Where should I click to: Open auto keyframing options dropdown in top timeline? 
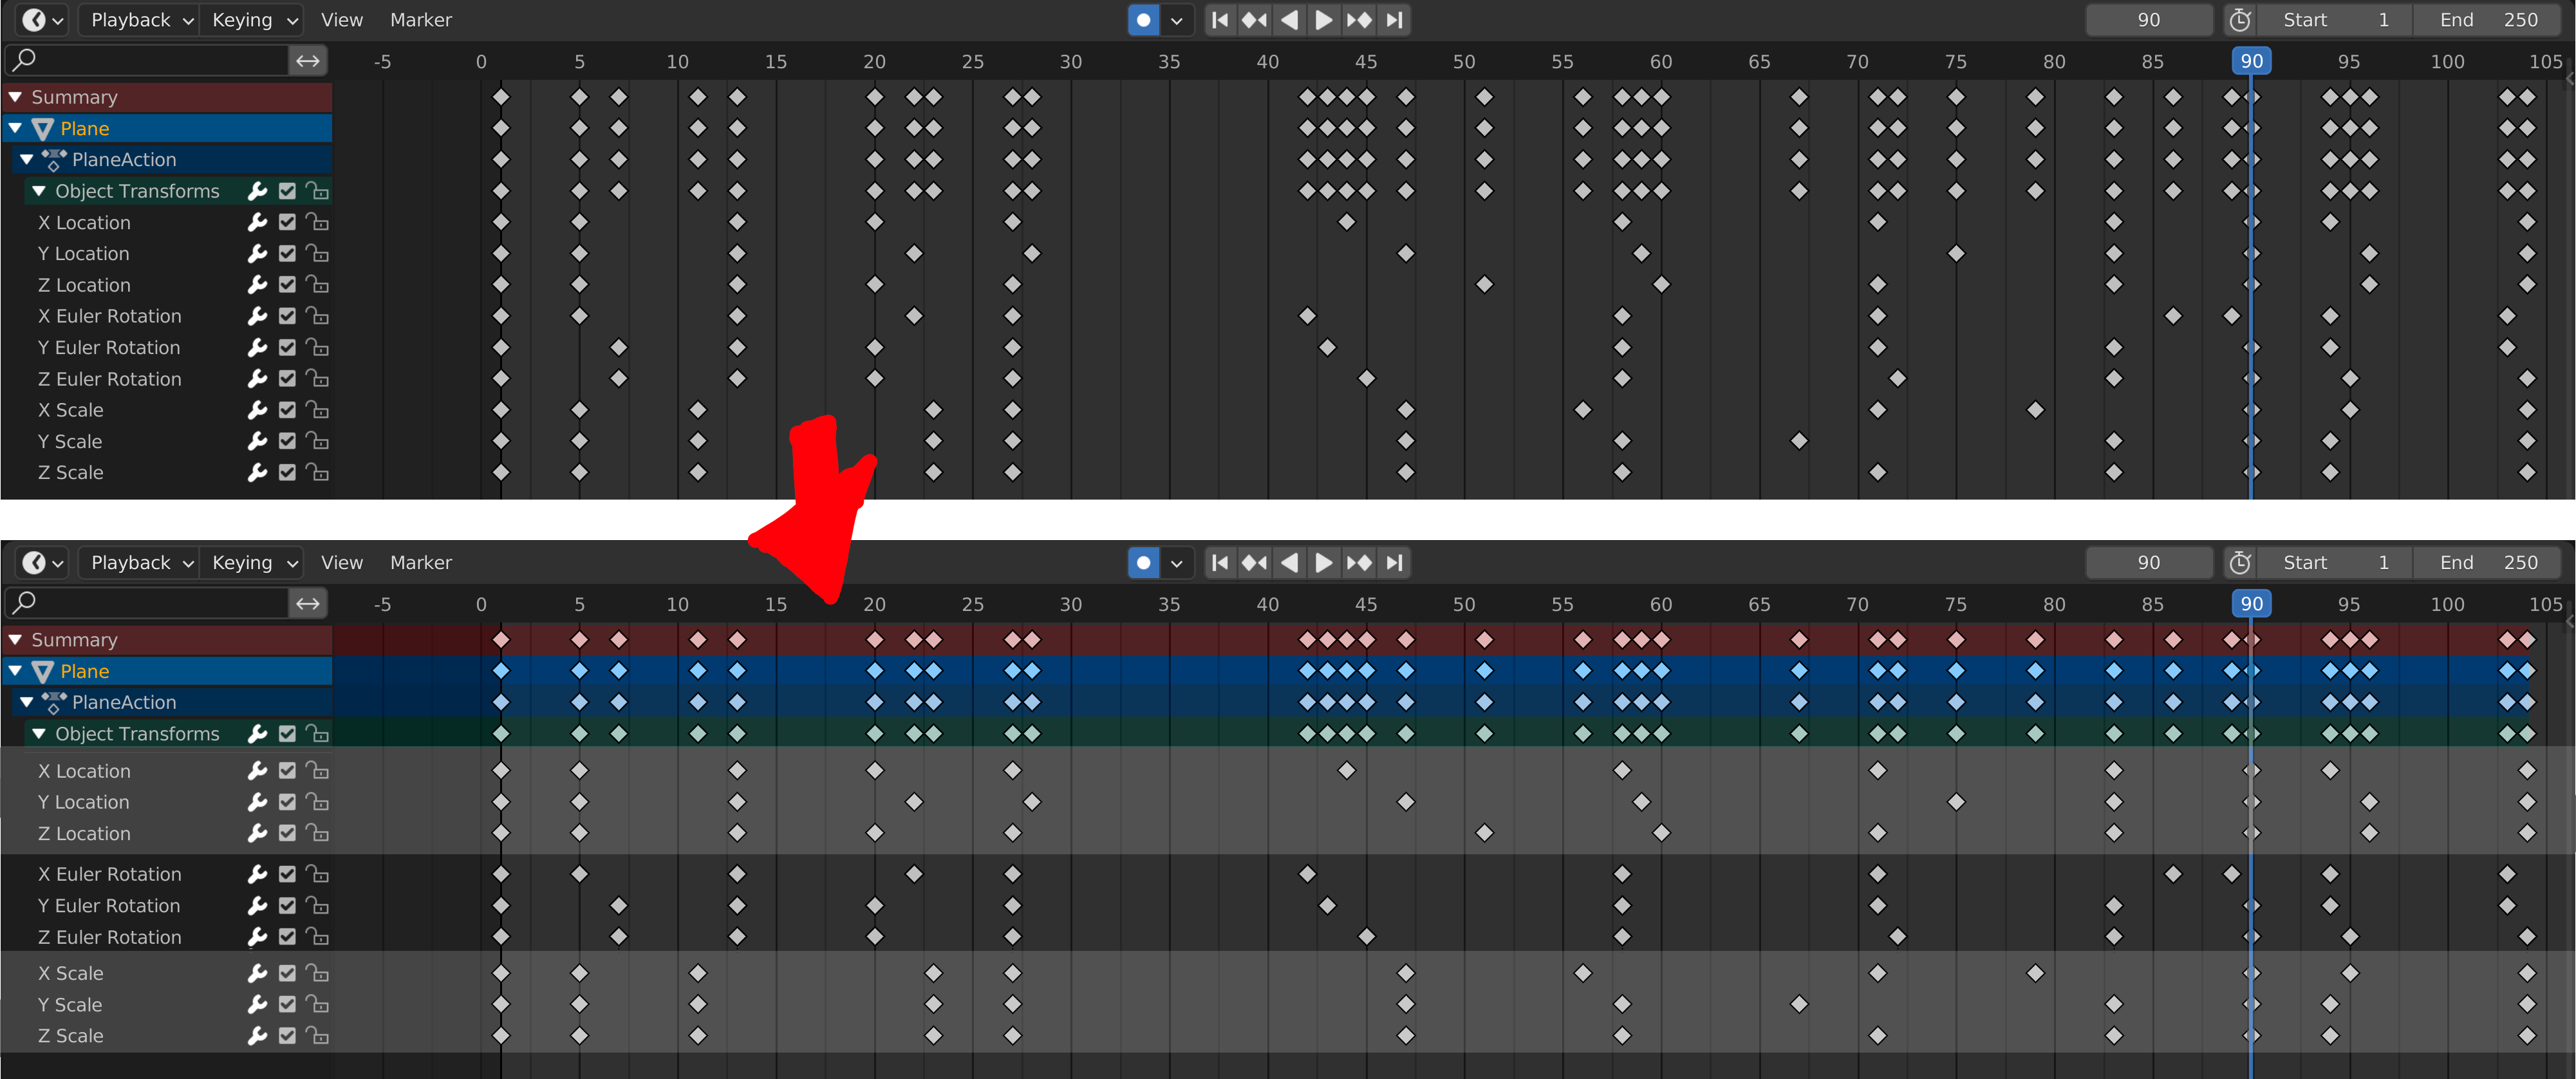tap(1177, 20)
